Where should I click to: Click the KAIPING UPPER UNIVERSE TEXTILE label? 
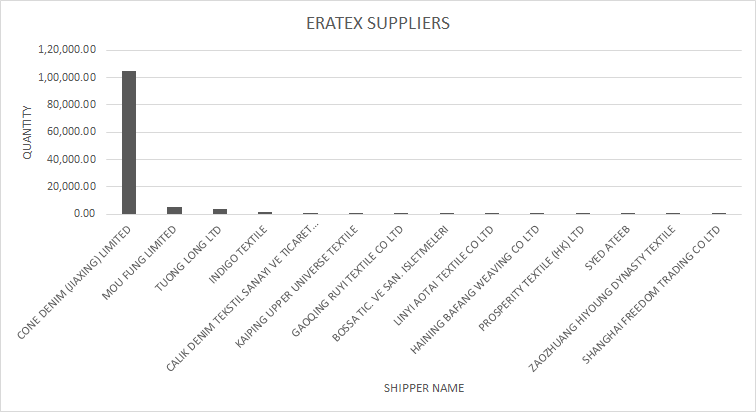(x=296, y=287)
